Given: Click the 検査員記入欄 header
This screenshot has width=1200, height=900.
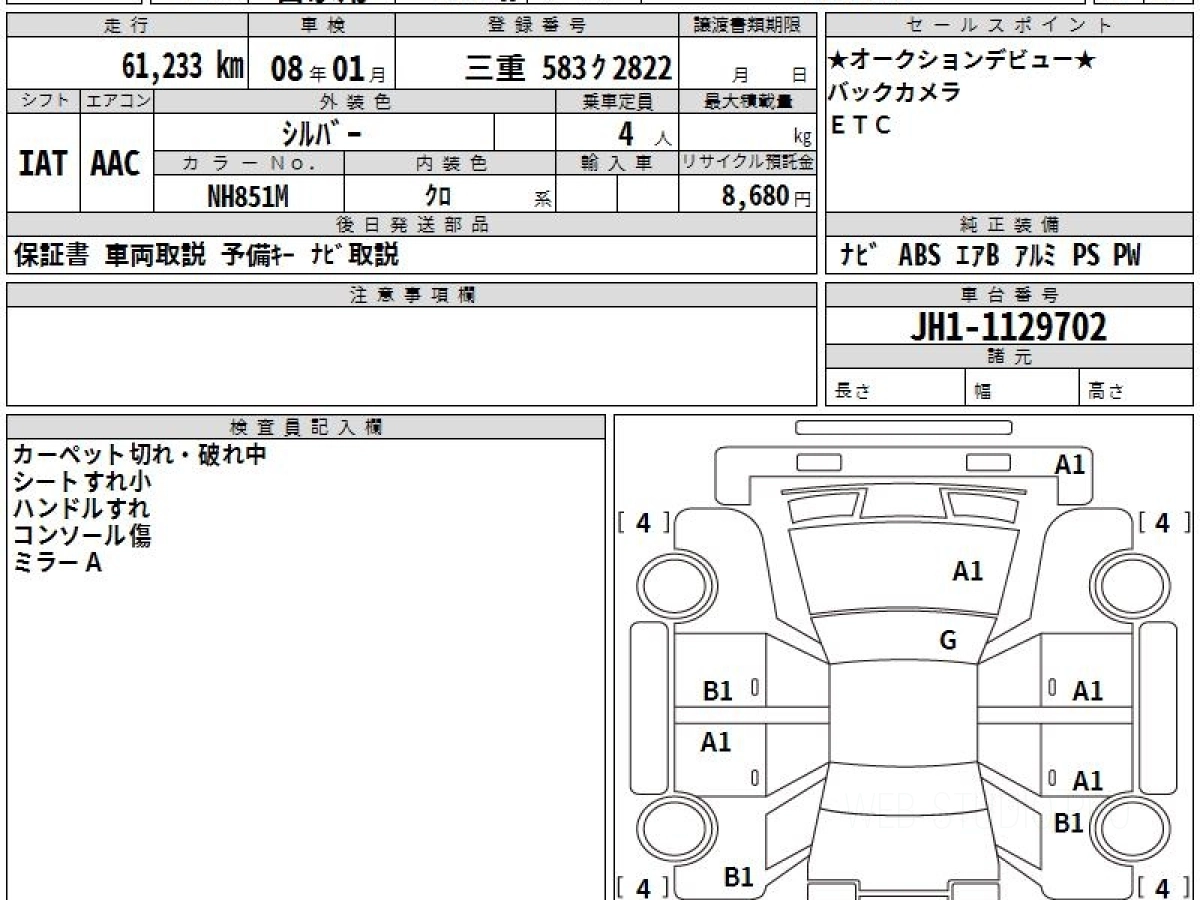Looking at the screenshot, I should (306, 427).
